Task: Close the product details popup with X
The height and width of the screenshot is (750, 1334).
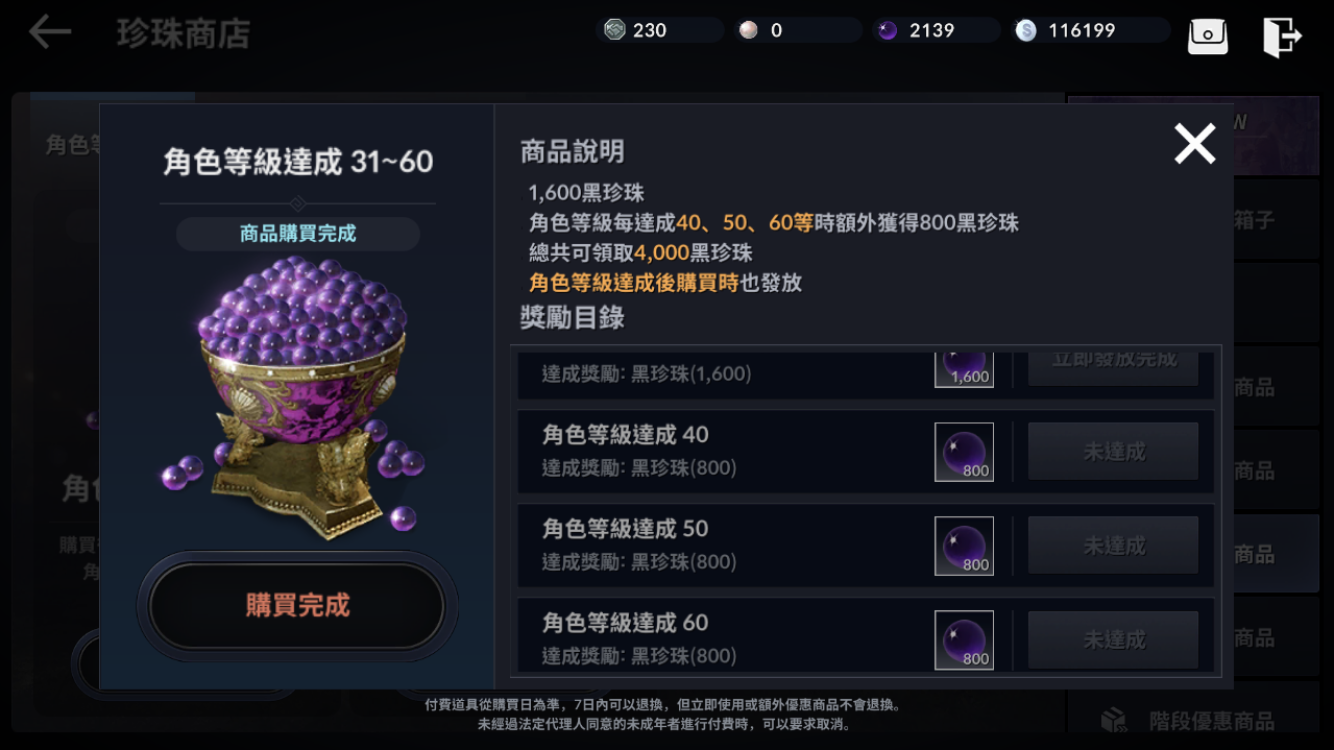Action: (1195, 144)
